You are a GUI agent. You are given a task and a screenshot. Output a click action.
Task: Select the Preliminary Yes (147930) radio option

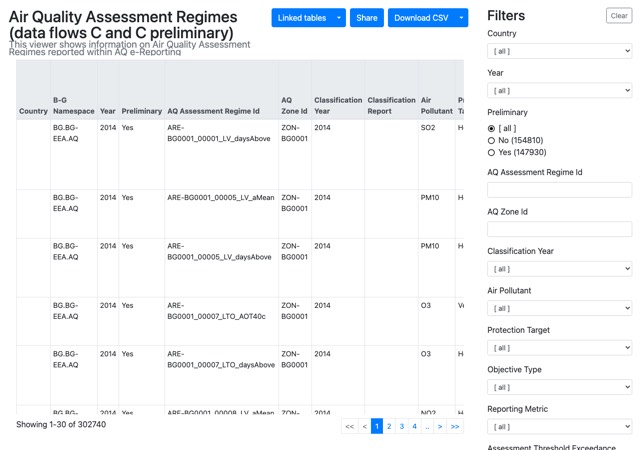[x=491, y=152]
